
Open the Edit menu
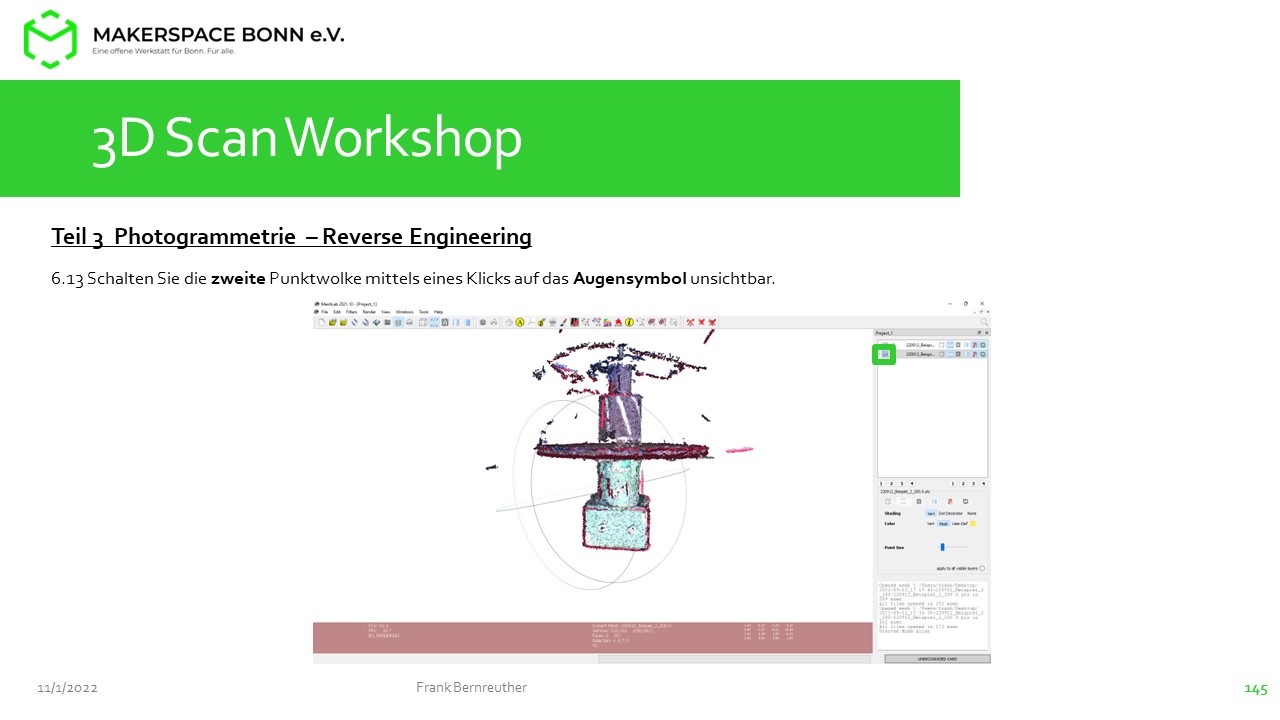coord(337,312)
